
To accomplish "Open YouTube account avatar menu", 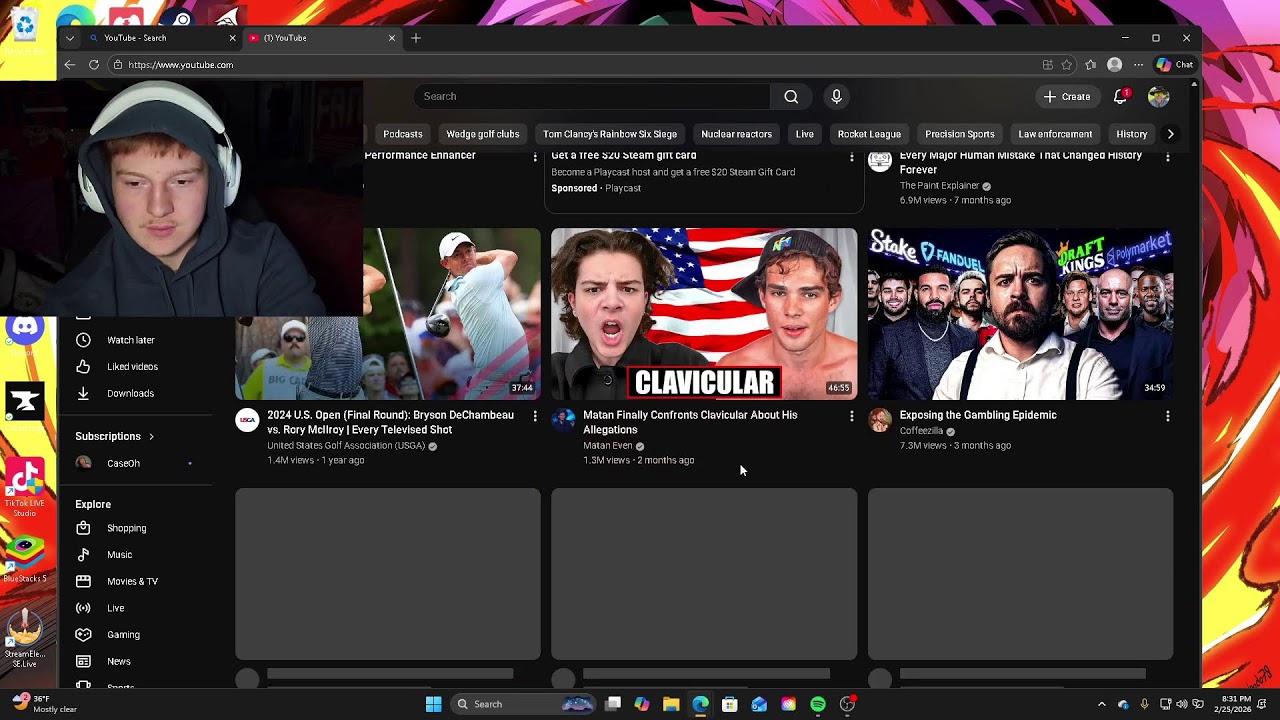I will [1158, 96].
